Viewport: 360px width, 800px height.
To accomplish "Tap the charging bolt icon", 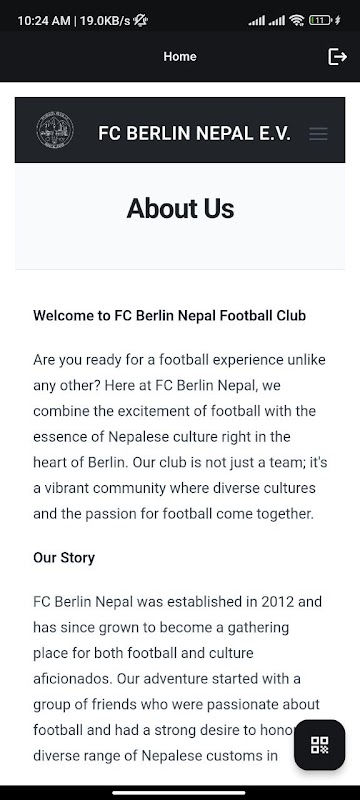I will click(338, 20).
